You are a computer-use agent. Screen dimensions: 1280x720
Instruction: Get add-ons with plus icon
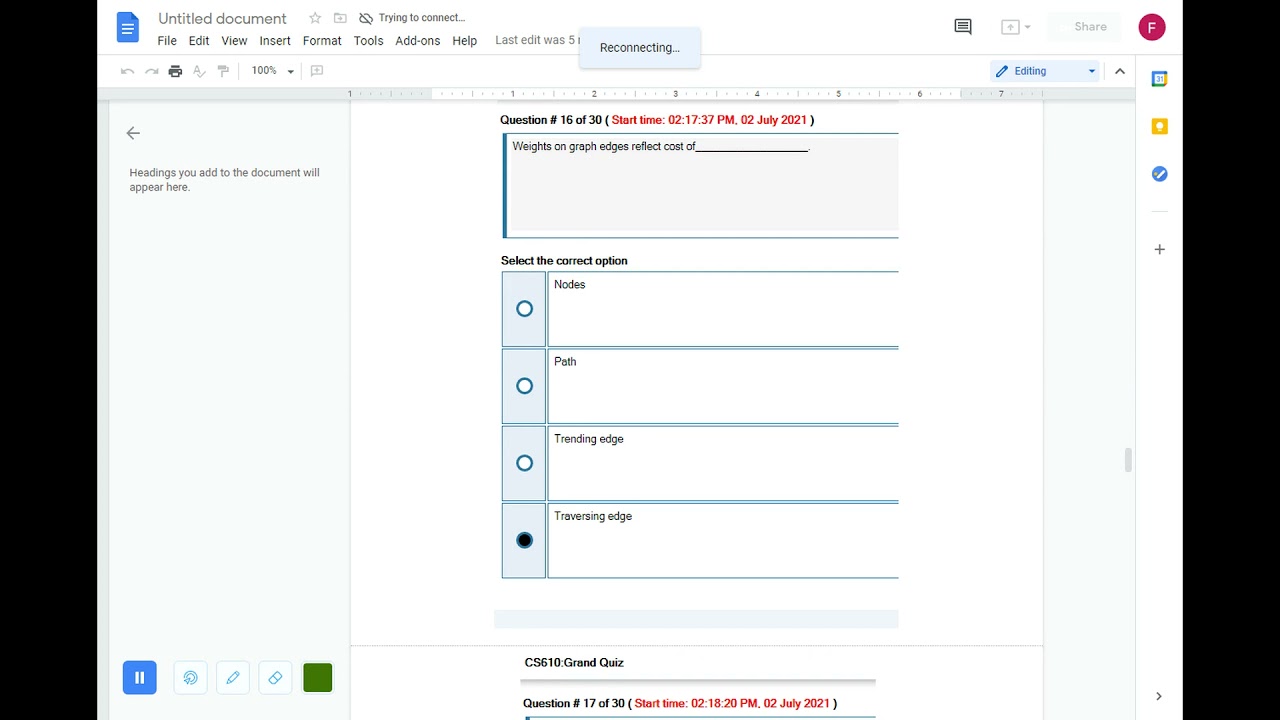pyautogui.click(x=1159, y=249)
